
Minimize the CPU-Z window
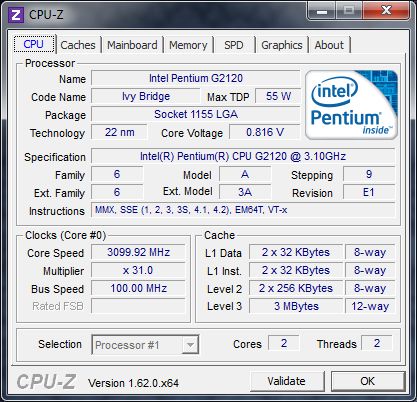point(322,11)
